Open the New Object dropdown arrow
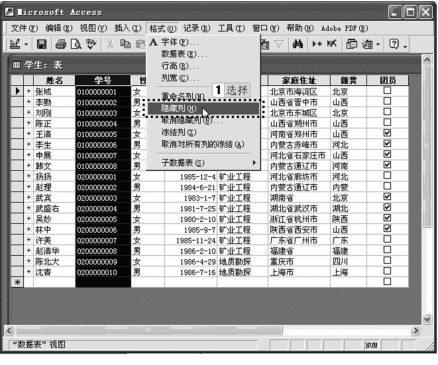The width and height of the screenshot is (438, 365). point(378,44)
